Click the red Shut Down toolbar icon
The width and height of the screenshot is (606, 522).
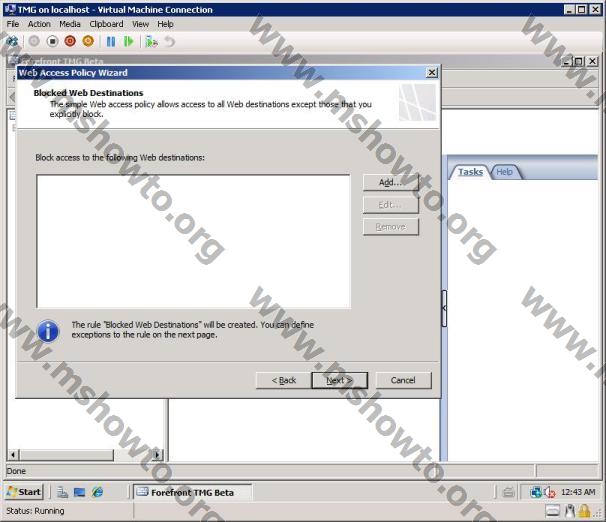70,41
